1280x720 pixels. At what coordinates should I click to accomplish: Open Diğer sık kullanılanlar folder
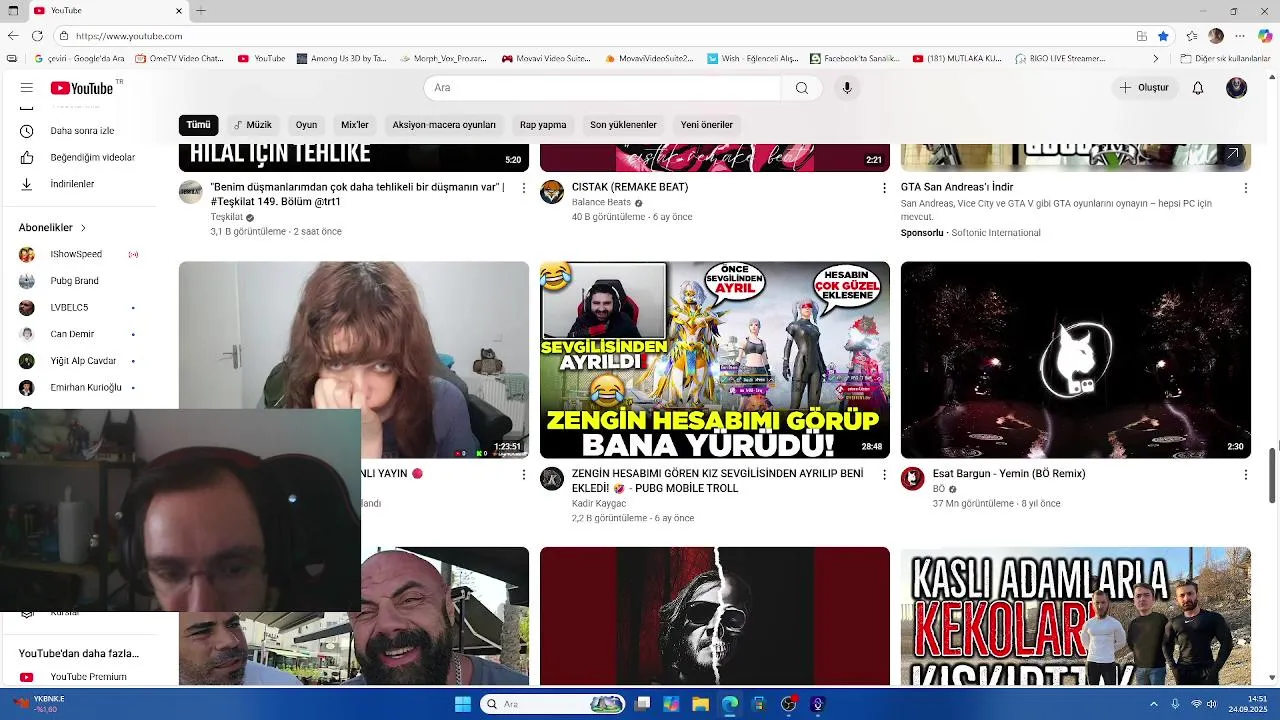click(1225, 59)
